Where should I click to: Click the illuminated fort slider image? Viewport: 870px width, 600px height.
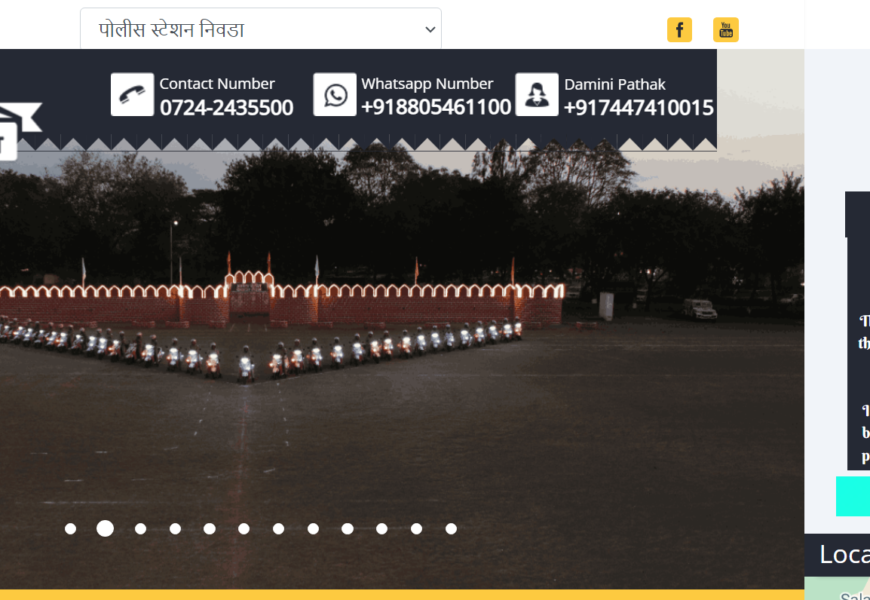400,300
